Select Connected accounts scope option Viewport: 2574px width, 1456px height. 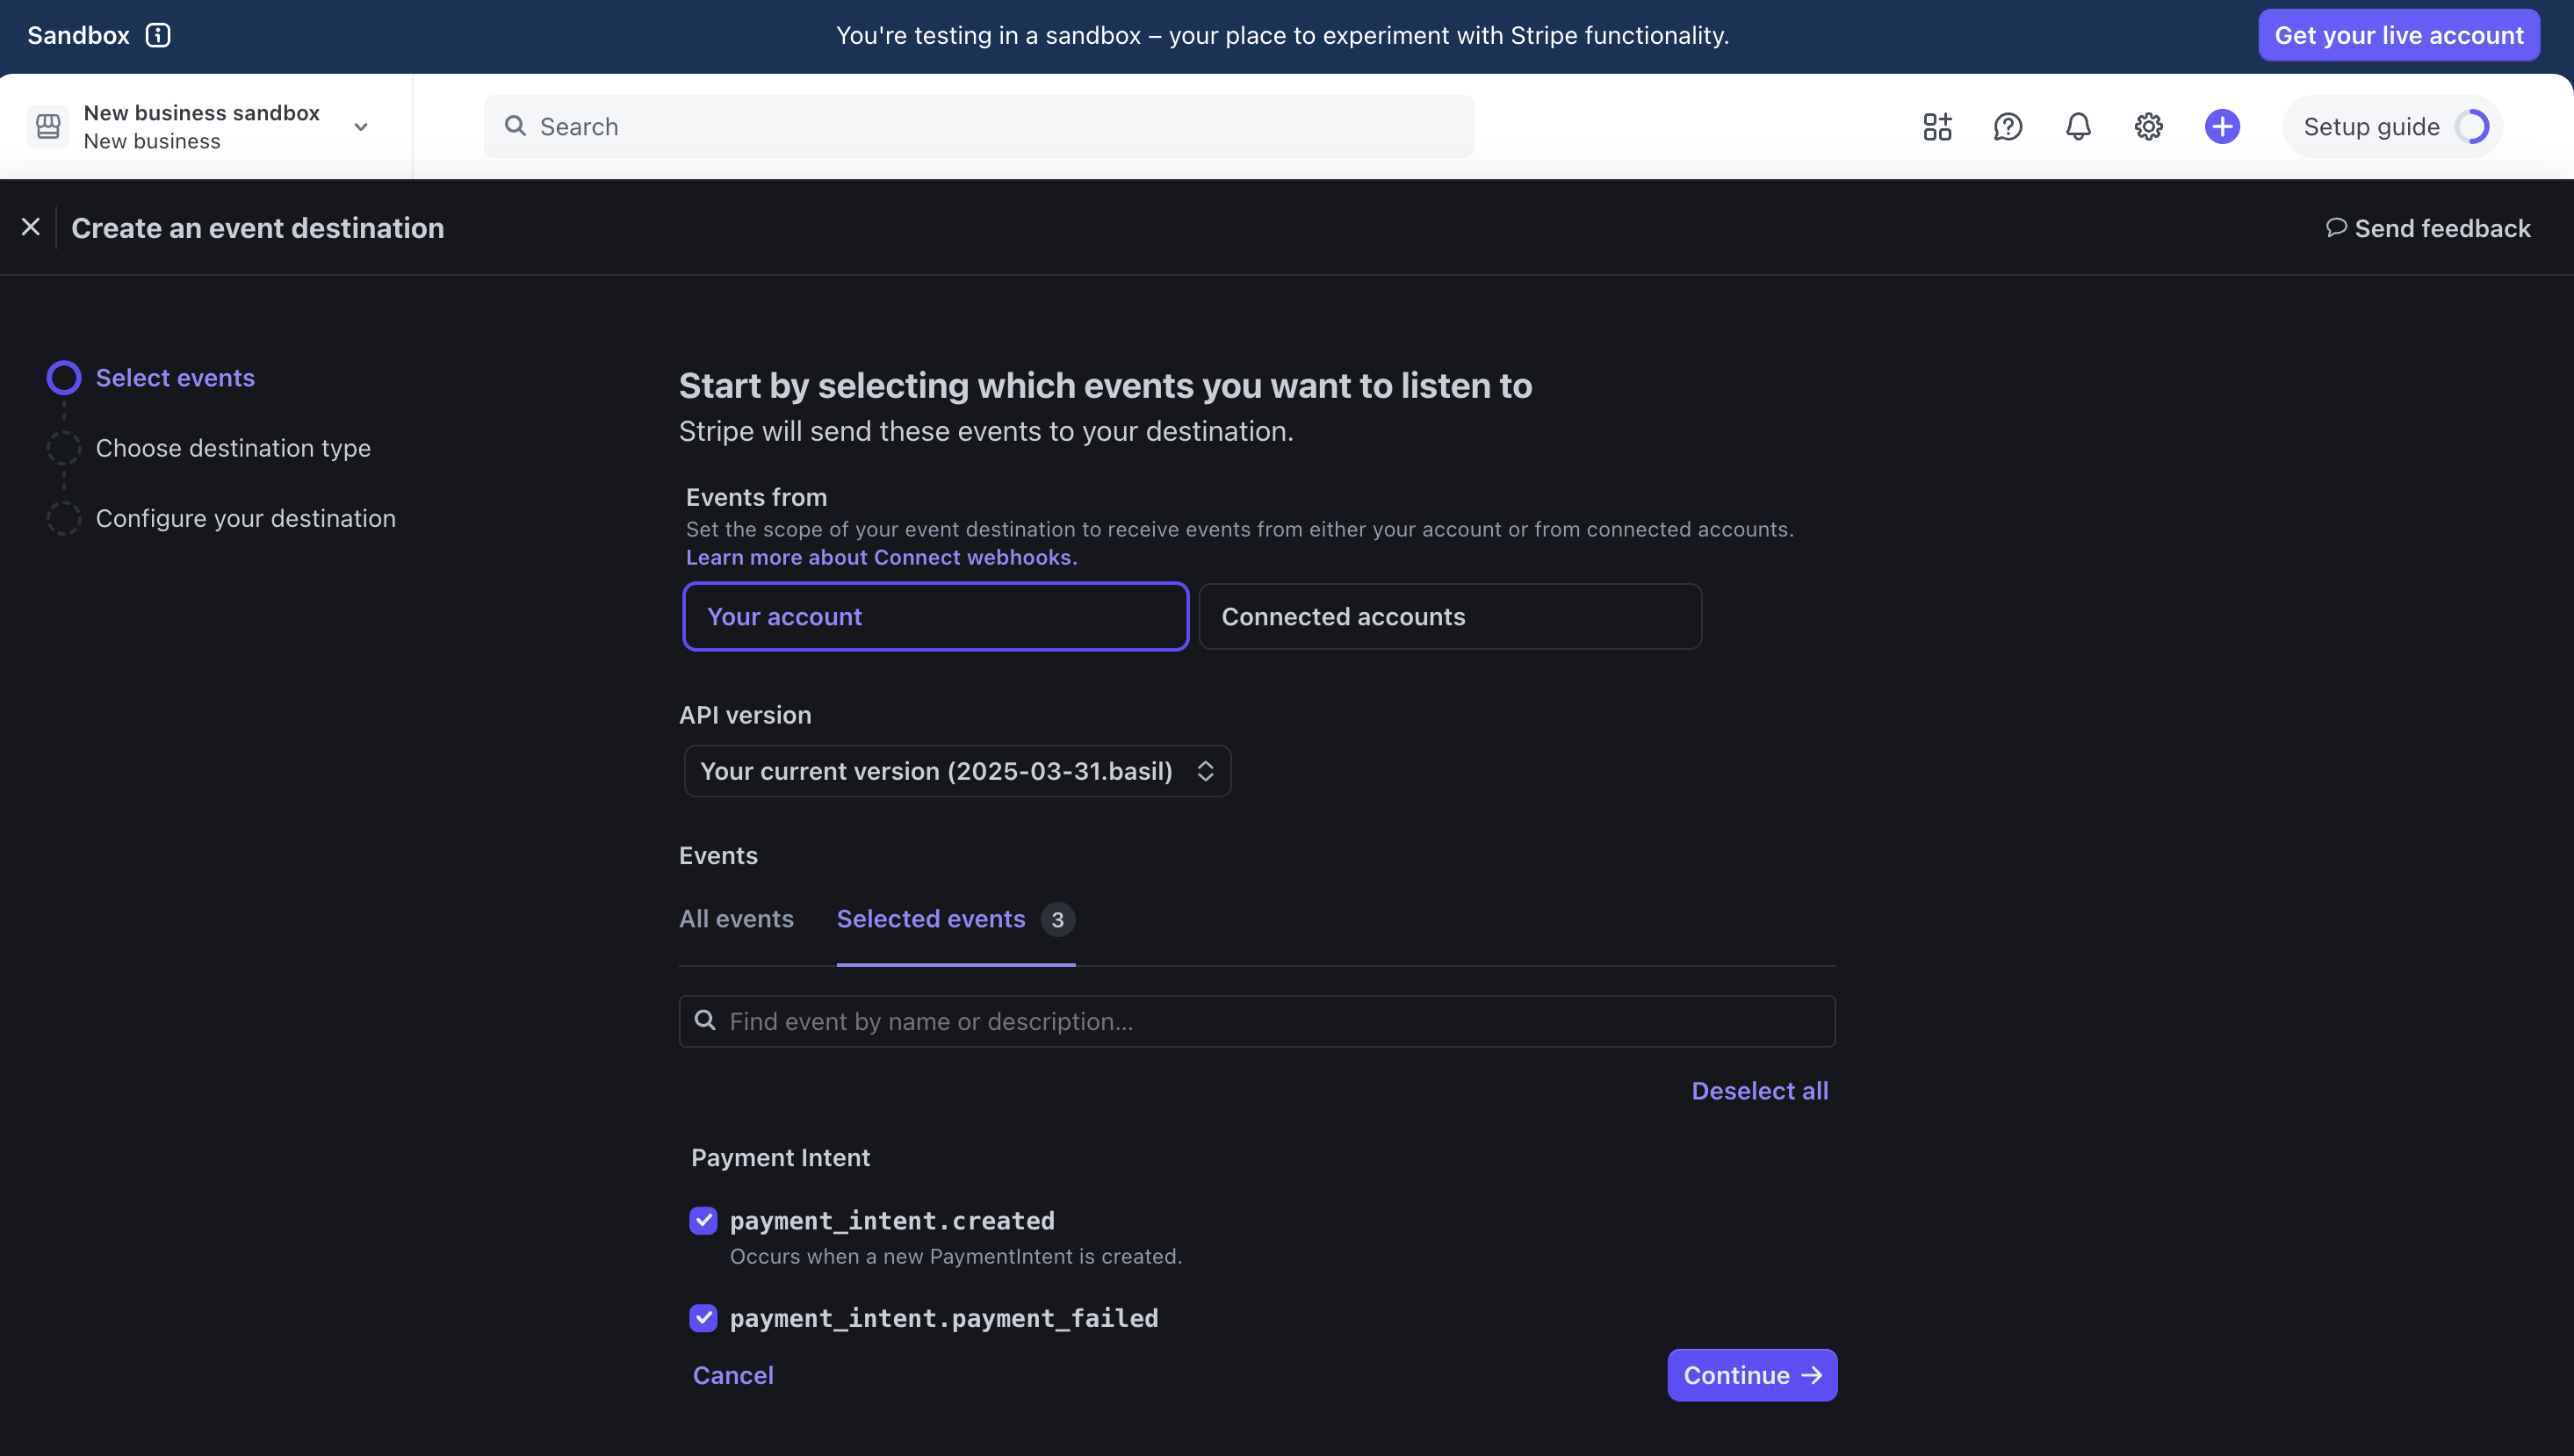pyautogui.click(x=1449, y=617)
